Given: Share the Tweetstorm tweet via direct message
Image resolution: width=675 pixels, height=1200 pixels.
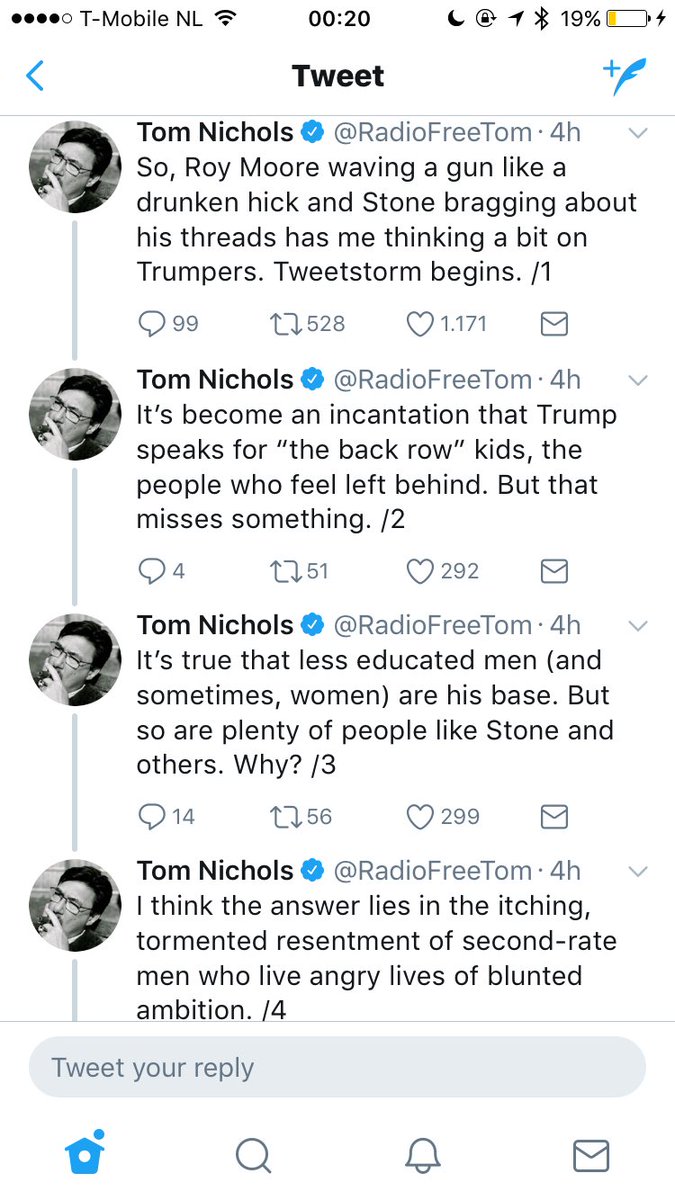Looking at the screenshot, I should point(553,324).
